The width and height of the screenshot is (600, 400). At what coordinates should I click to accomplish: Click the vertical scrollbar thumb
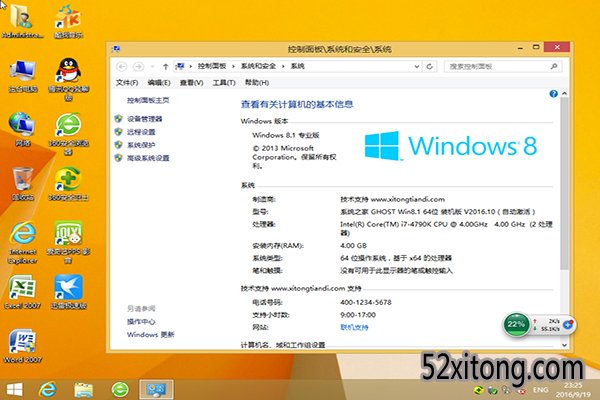pos(564,183)
